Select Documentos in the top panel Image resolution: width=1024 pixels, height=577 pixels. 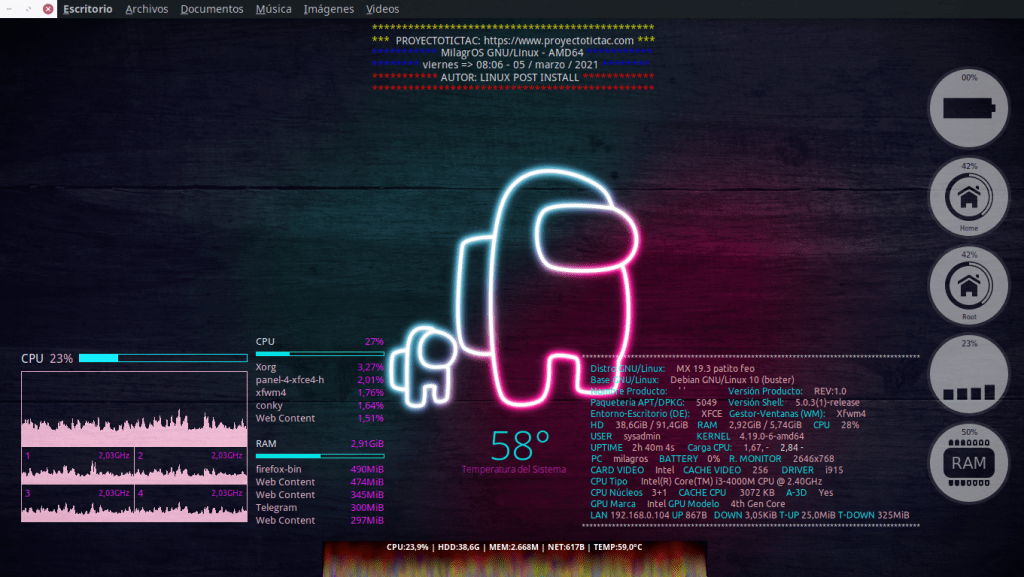click(212, 9)
